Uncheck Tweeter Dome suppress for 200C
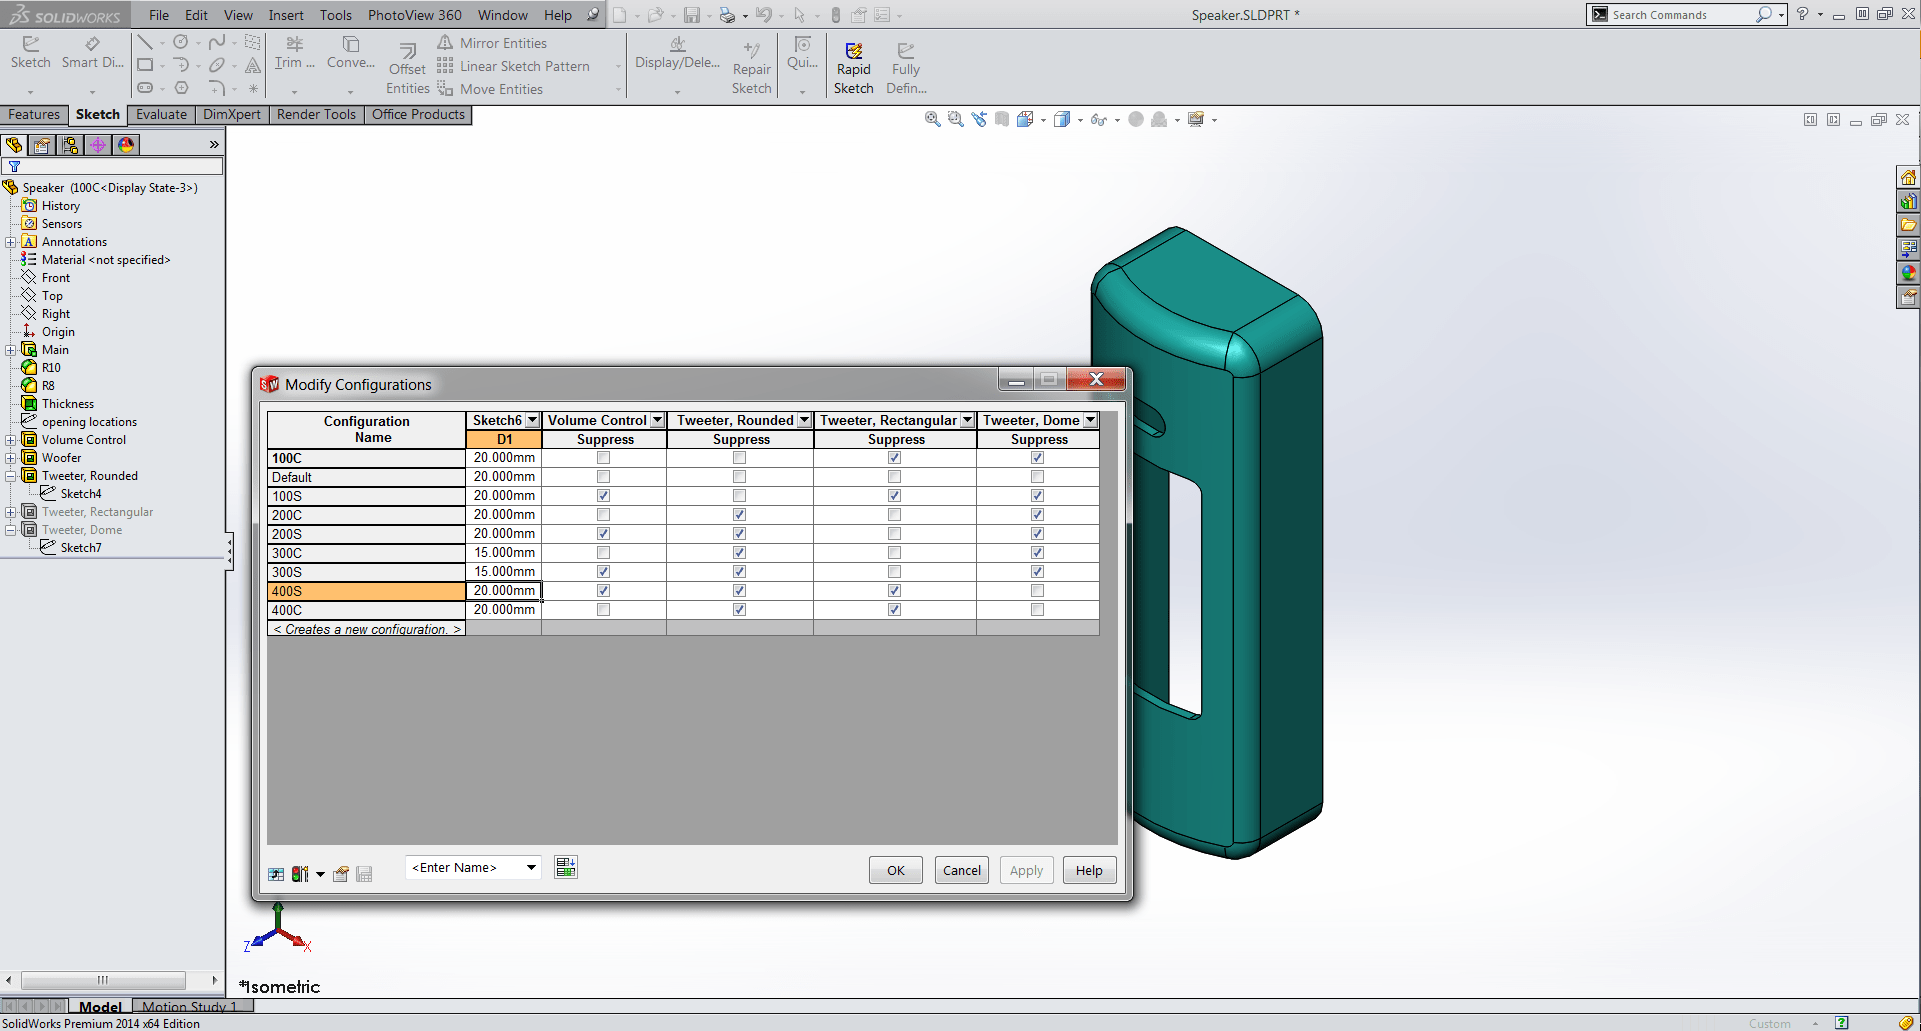This screenshot has height=1031, width=1921. pos(1037,514)
